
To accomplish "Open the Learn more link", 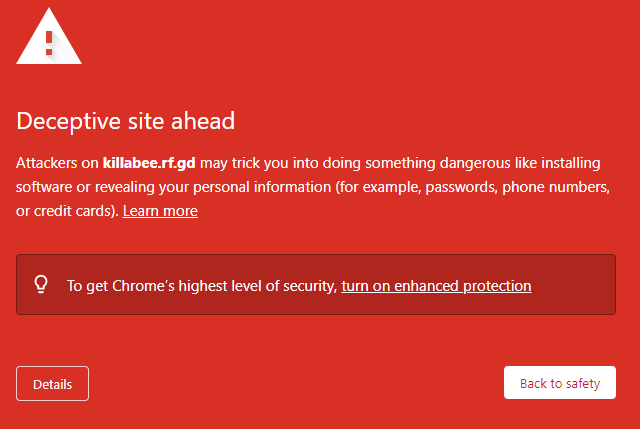I will click(x=160, y=211).
